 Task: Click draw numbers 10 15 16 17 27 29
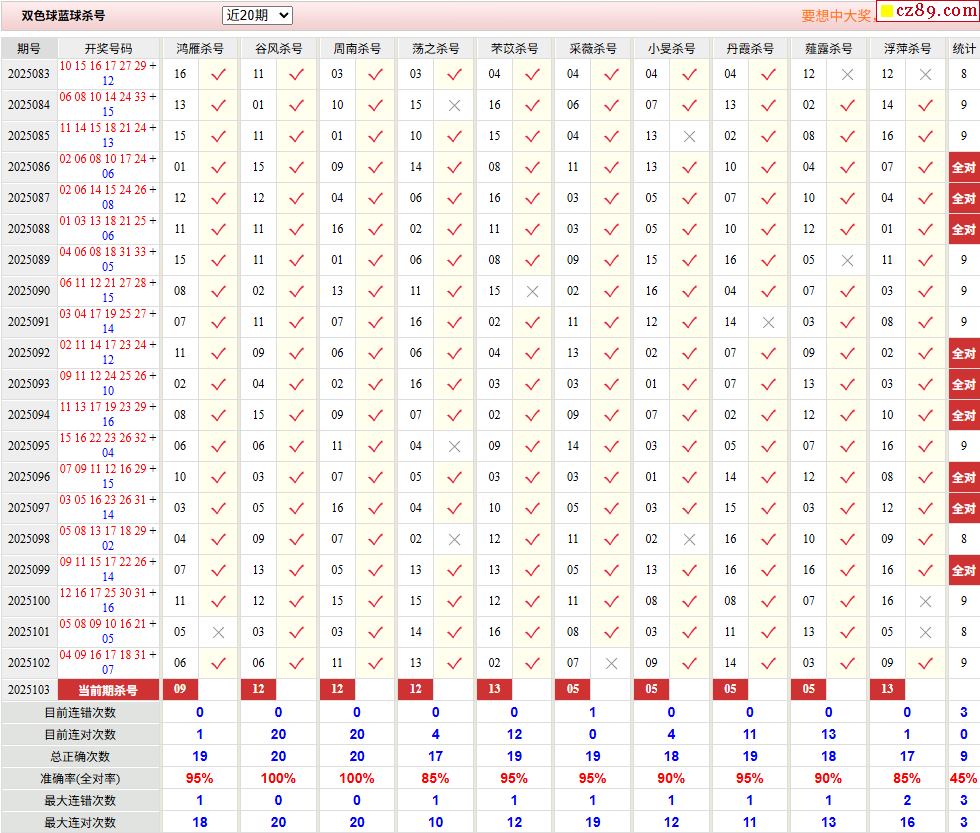click(103, 66)
